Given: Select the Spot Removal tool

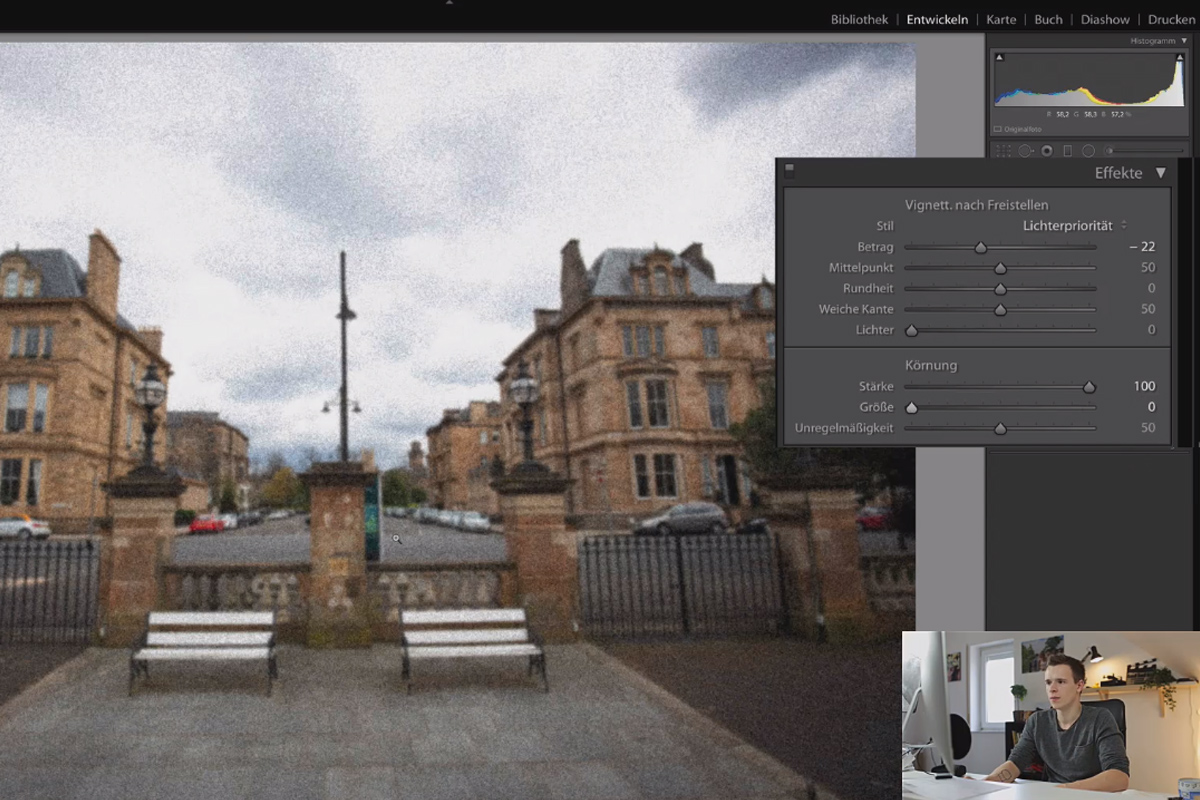Looking at the screenshot, I should pos(1026,151).
